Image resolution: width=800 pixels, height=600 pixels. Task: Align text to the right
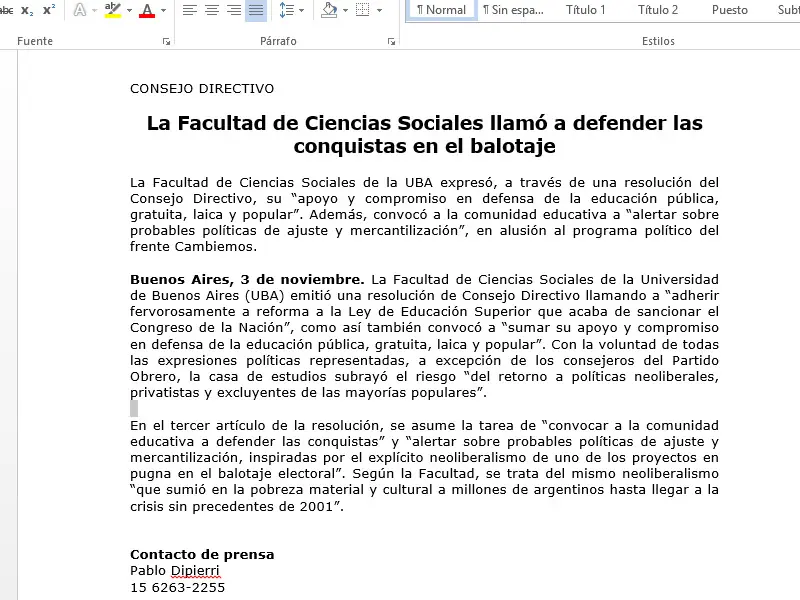pyautogui.click(x=234, y=10)
